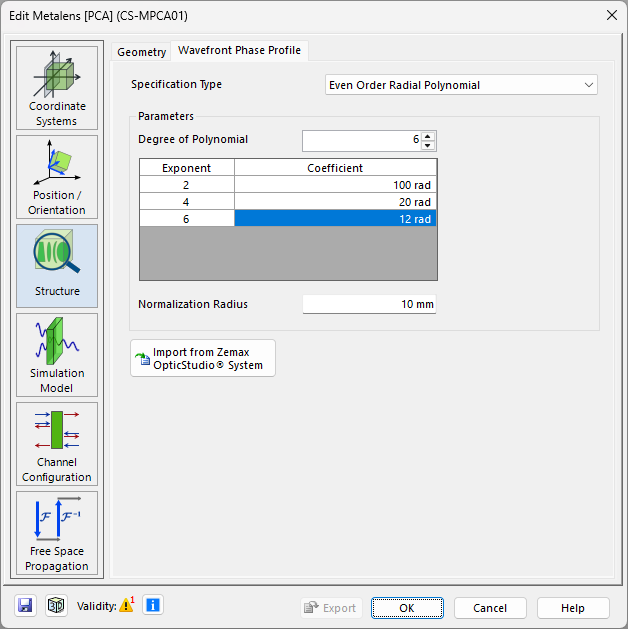Click Import from Zemax OpticStudio System
Viewport: 628px width, 629px height.
tap(203, 358)
